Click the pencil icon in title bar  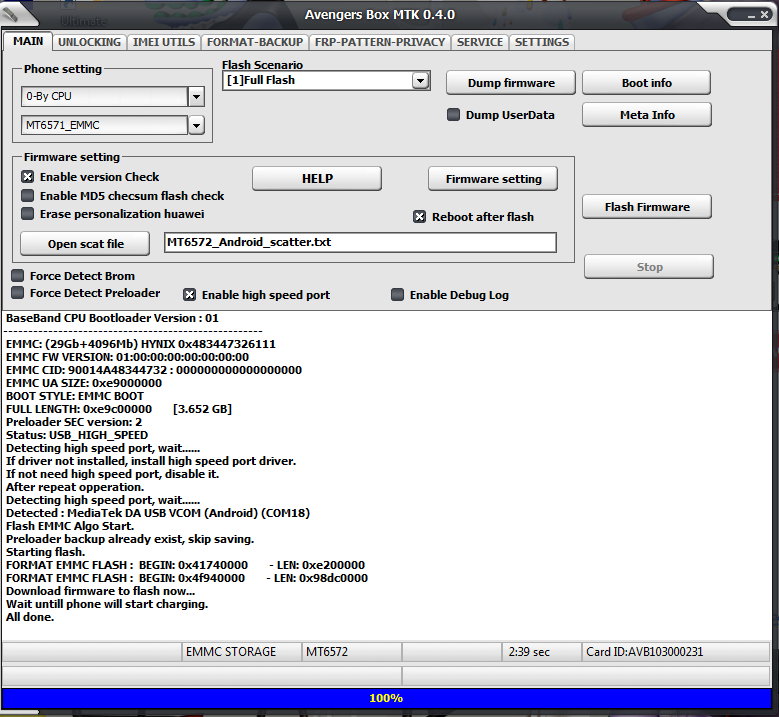[11, 14]
